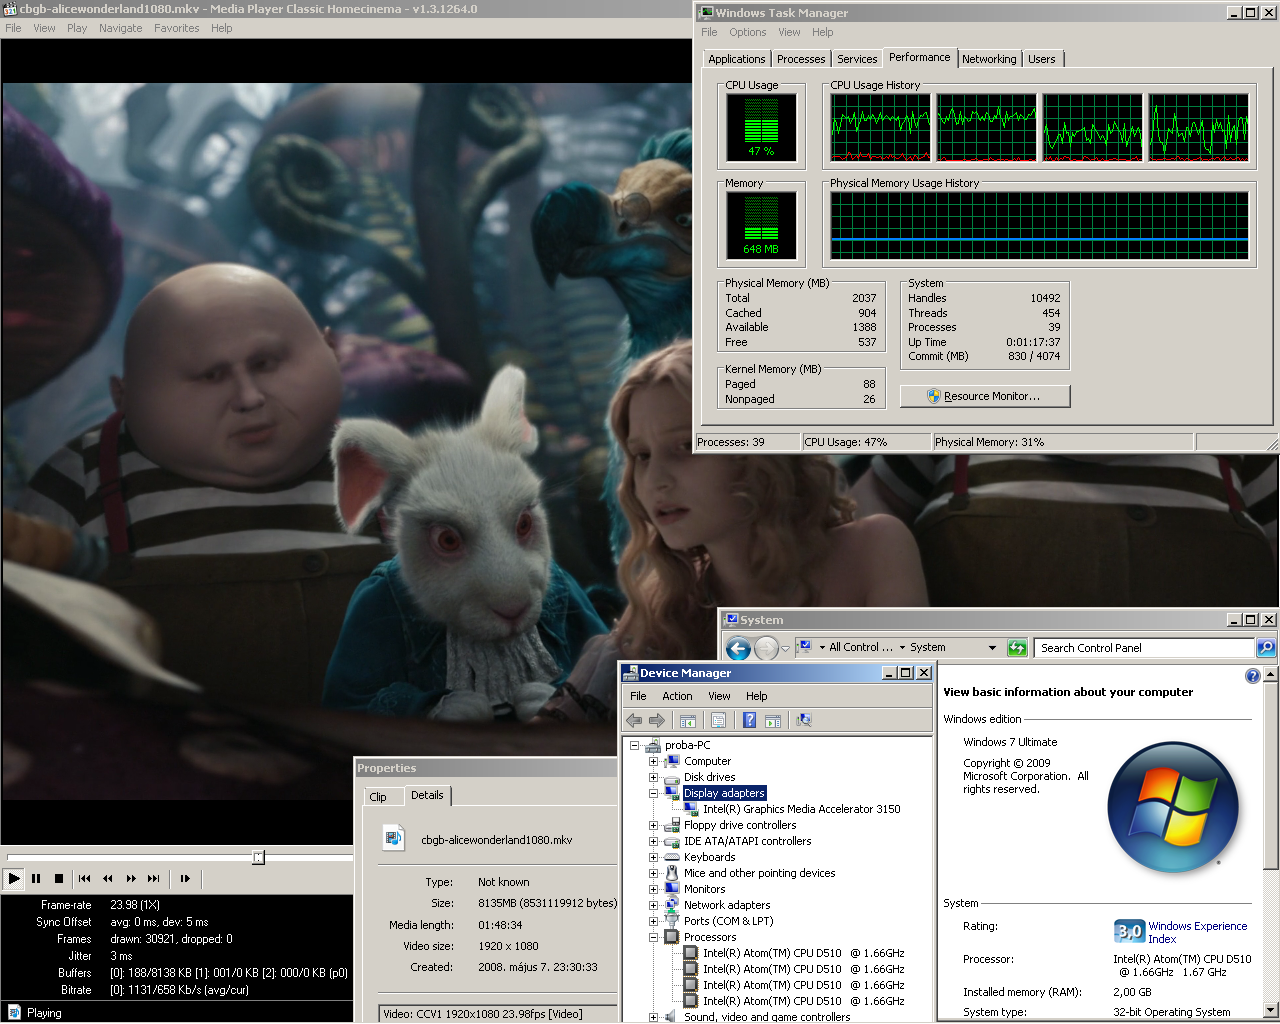This screenshot has height=1024, width=1280.
Task: Expand the Disk drives node
Action: 653,777
